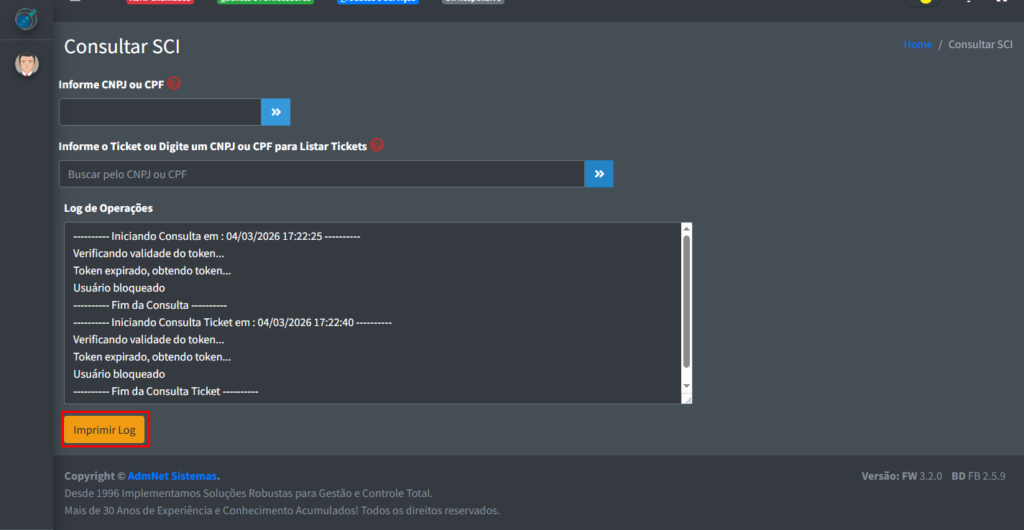Screen dimensions: 1024x530
Task: Open the user avatar profile in sidebar
Action: point(26,65)
